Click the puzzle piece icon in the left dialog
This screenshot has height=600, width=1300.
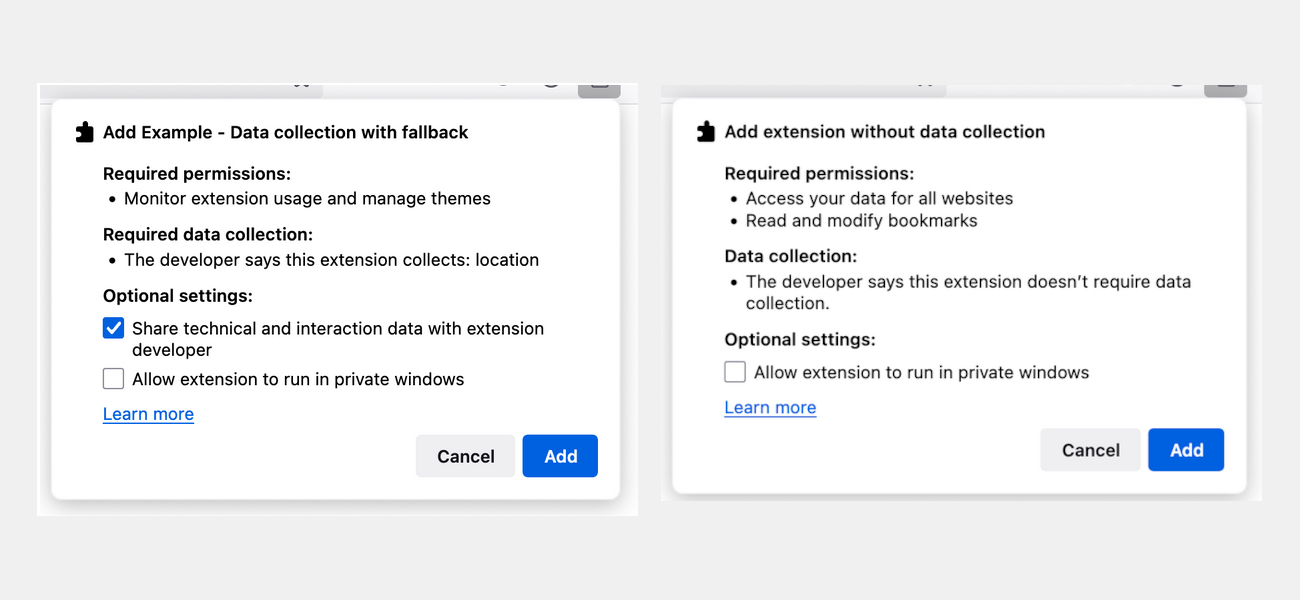[84, 131]
